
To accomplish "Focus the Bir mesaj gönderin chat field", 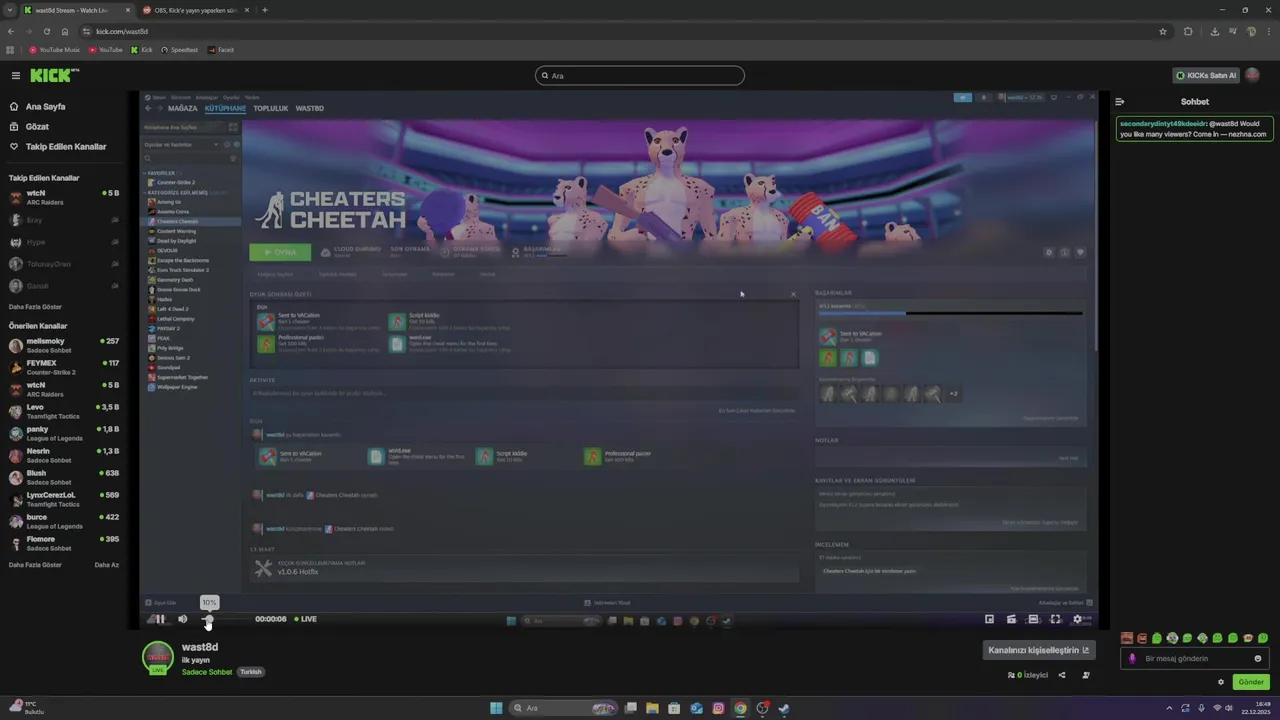I will coord(1196,658).
